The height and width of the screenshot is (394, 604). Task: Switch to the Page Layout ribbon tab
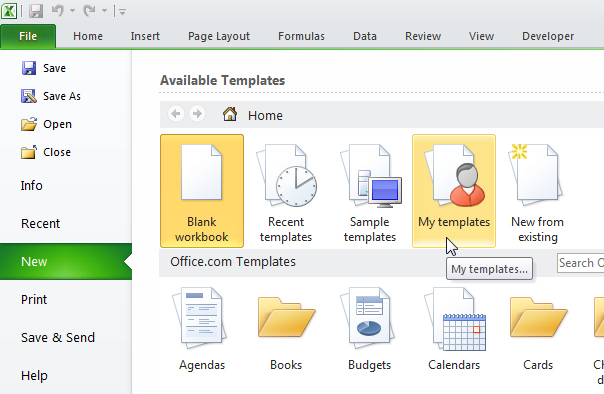coord(219,36)
